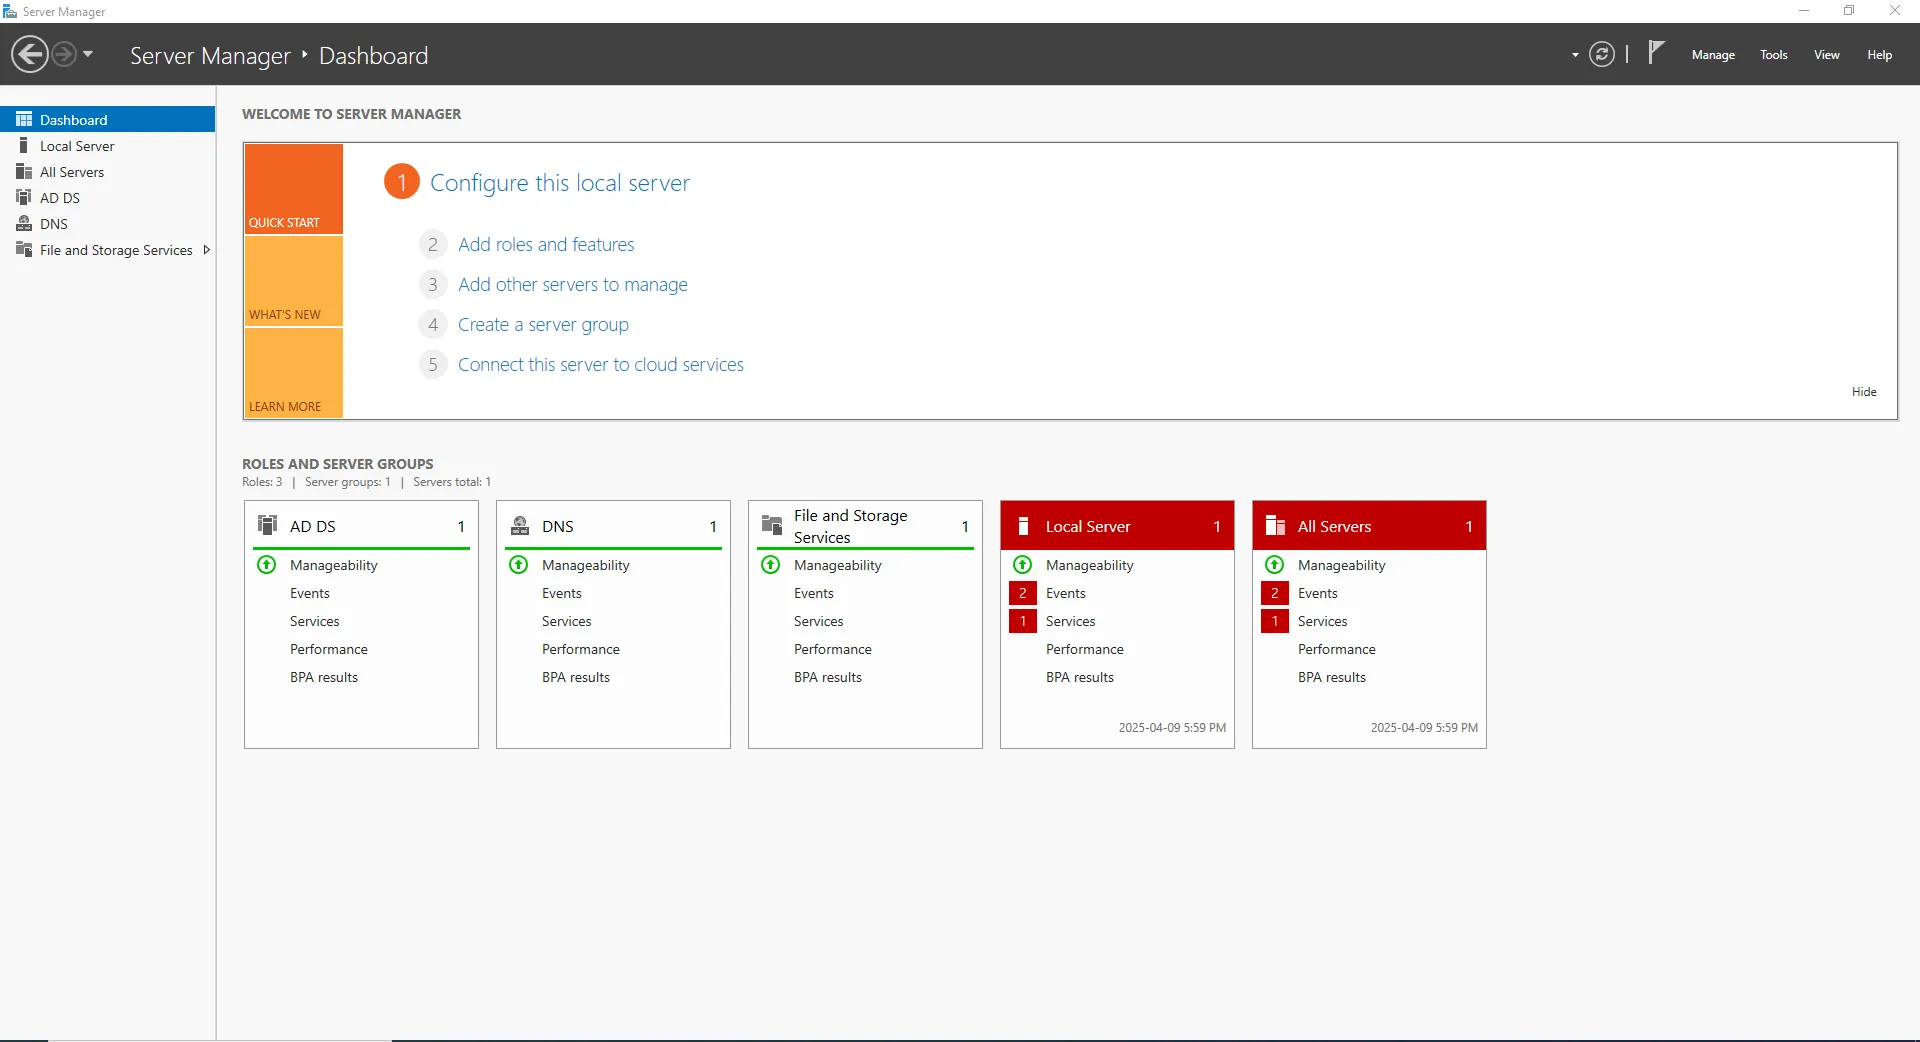Click the All Servers tile header icon
Image resolution: width=1920 pixels, height=1042 pixels.
click(x=1275, y=526)
